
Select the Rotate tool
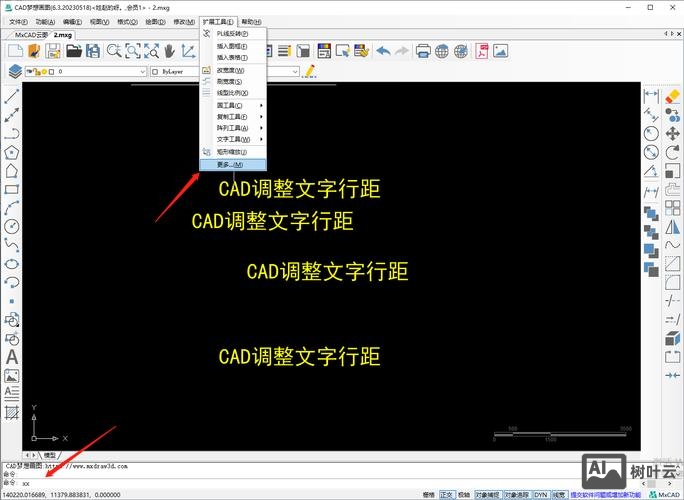673,152
